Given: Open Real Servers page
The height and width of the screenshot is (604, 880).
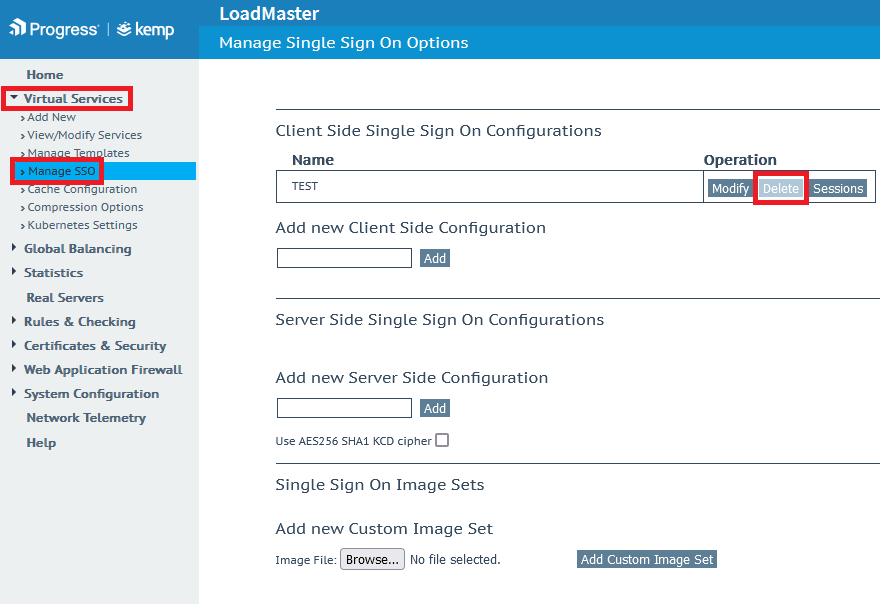Looking at the screenshot, I should coord(65,298).
